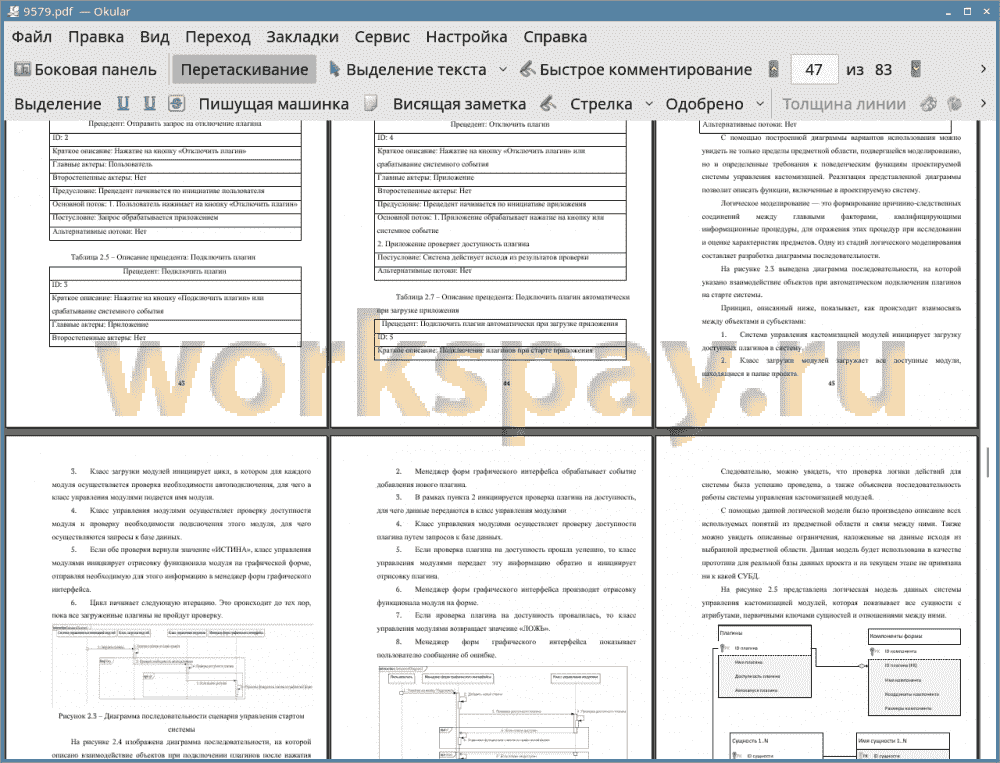Click the 'Сущность 1..N' box label
The height and width of the screenshot is (763, 1000).
[x=750, y=741]
